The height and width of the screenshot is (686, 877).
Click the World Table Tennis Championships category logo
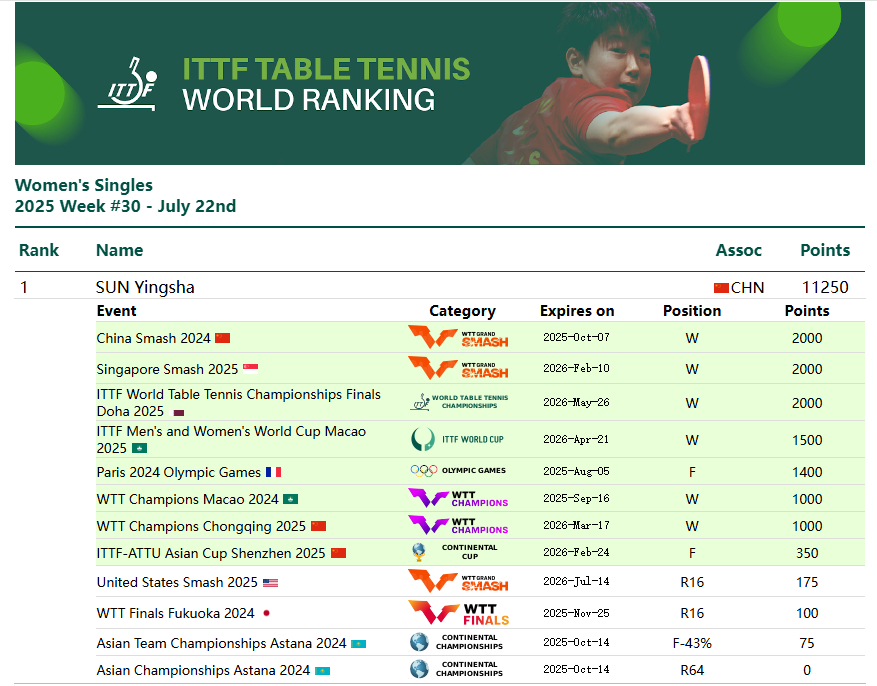click(x=459, y=401)
